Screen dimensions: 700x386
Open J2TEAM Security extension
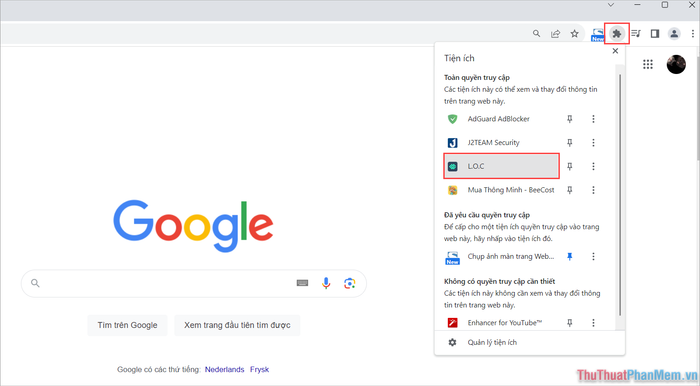coord(501,142)
